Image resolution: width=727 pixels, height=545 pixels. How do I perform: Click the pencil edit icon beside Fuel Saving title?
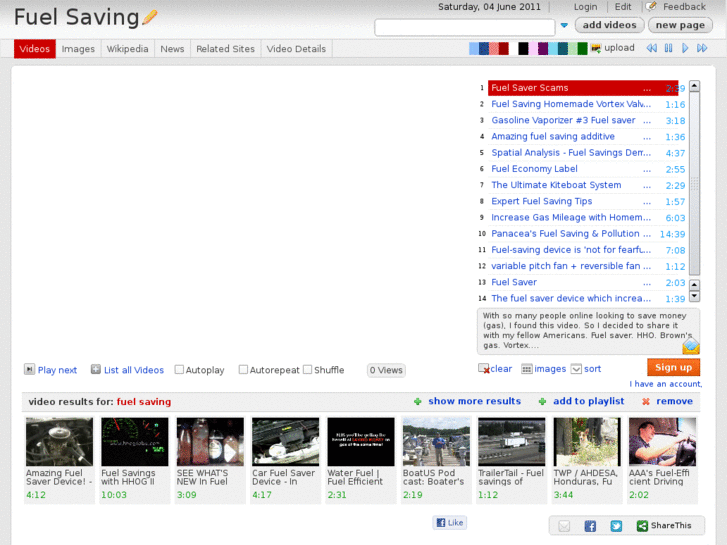(x=150, y=18)
